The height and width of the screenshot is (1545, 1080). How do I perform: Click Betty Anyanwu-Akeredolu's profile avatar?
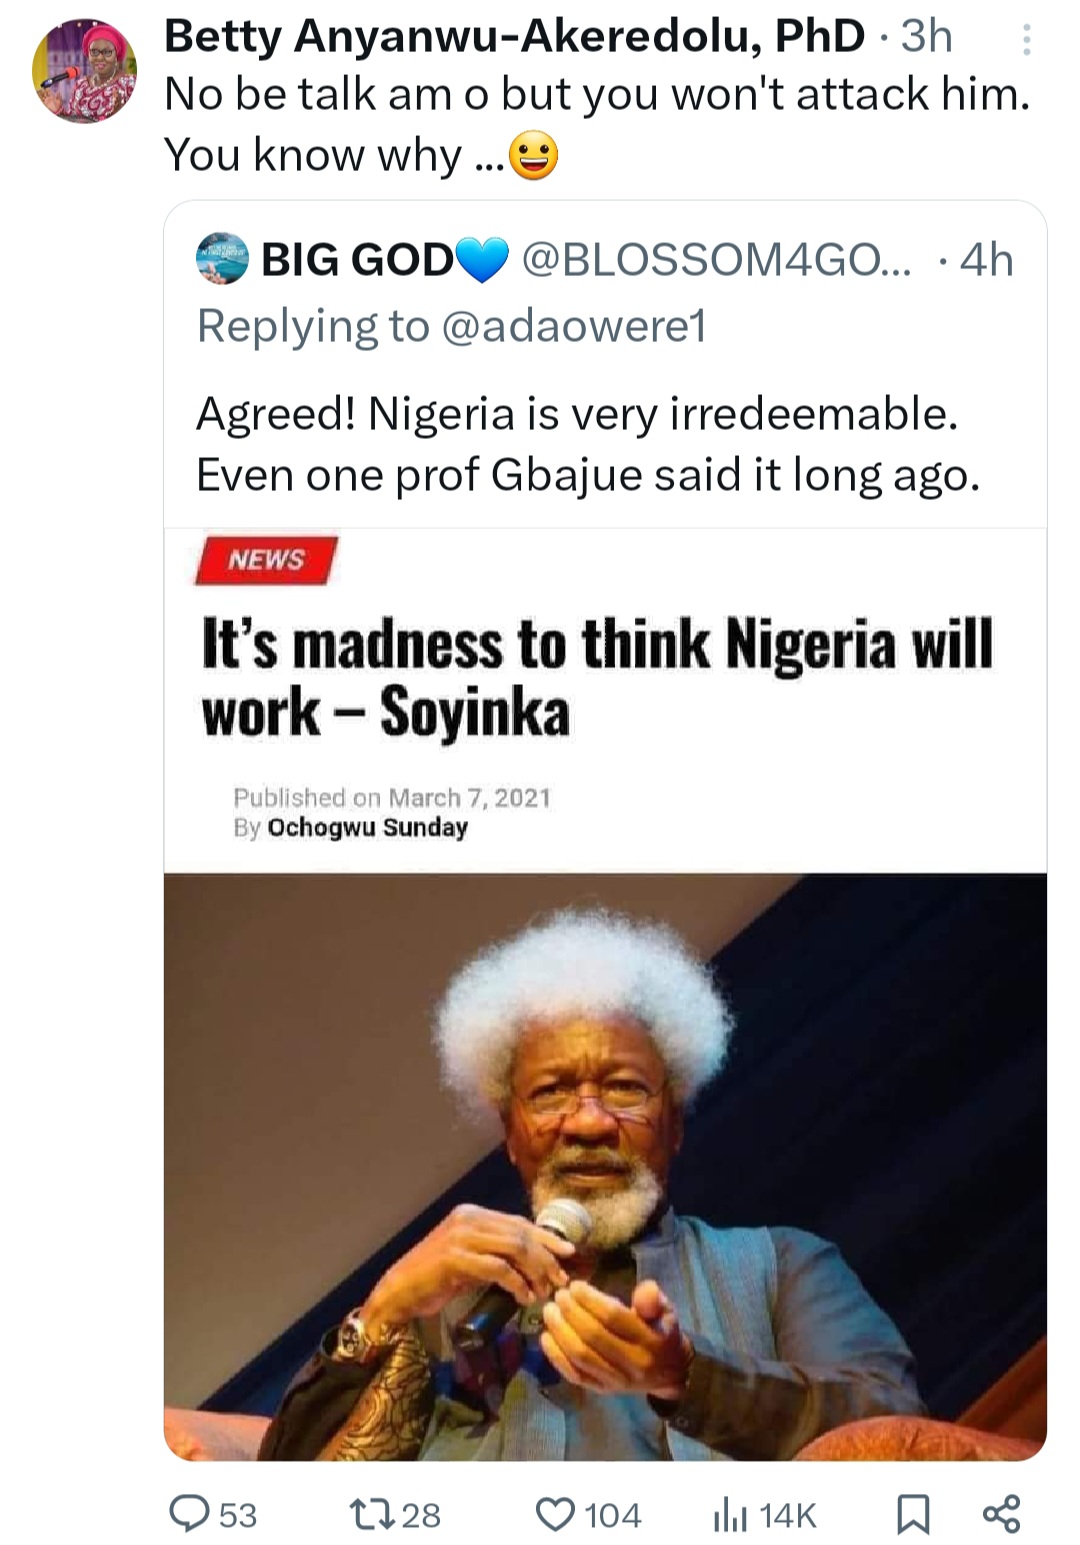coord(84,72)
